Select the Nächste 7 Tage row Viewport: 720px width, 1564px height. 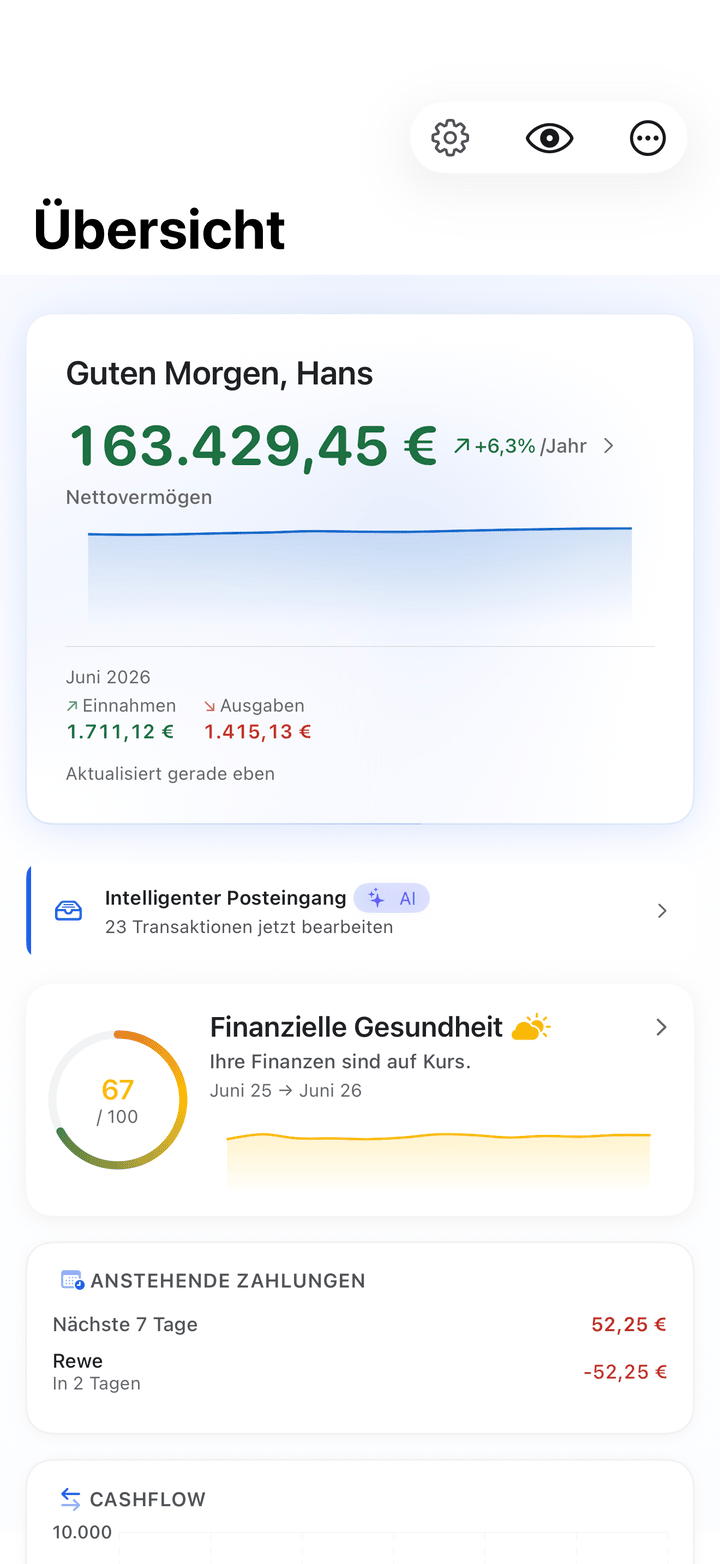[360, 1325]
